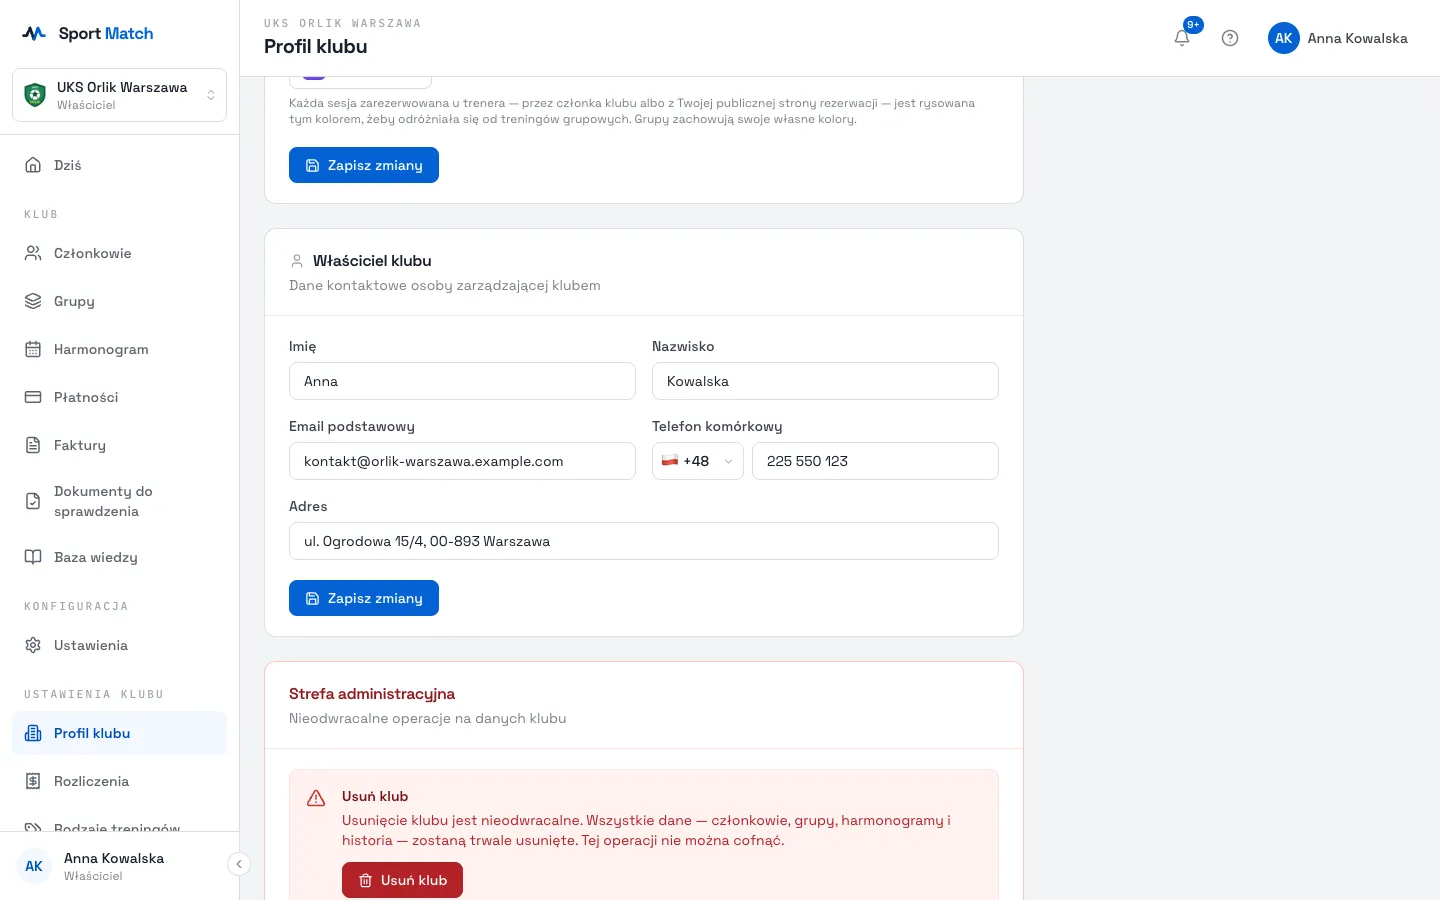1440x900 pixels.
Task: Click the file-check icon for Dokumenty do sprawdzenia
Action: point(33,501)
